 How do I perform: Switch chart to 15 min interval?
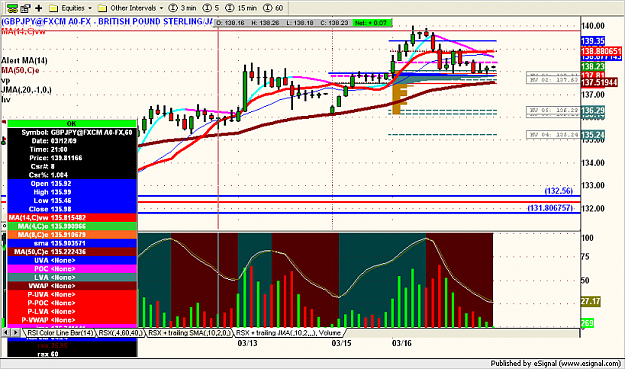tap(241, 8)
